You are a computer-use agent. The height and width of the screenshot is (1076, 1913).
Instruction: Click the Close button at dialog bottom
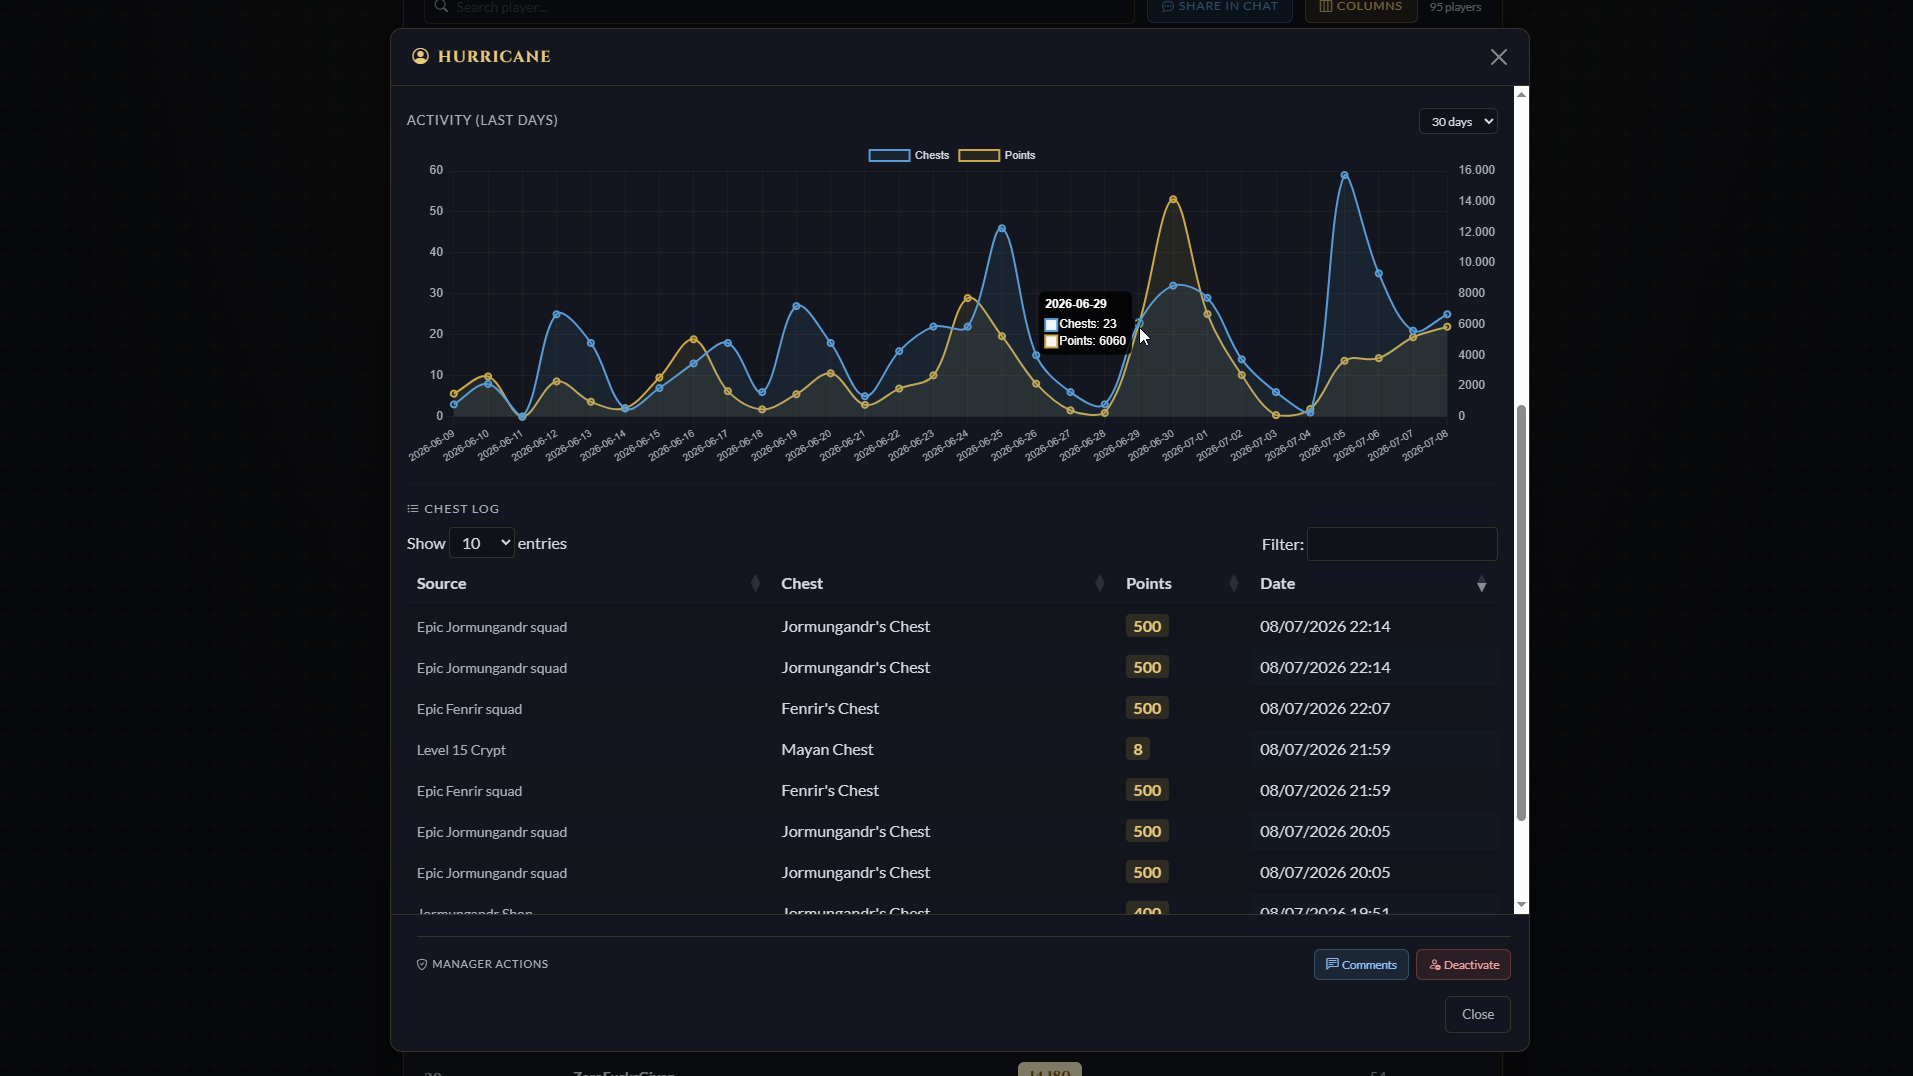(1477, 1014)
